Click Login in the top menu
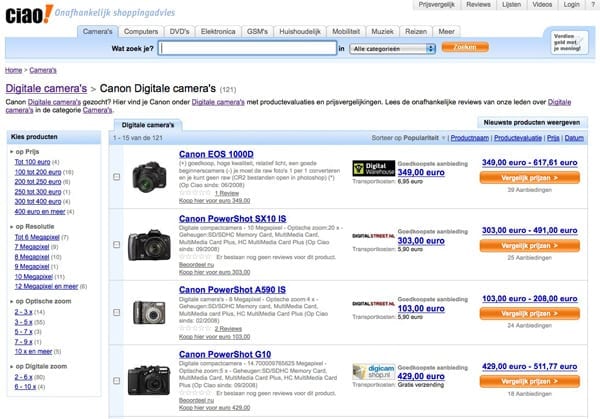 click(571, 5)
